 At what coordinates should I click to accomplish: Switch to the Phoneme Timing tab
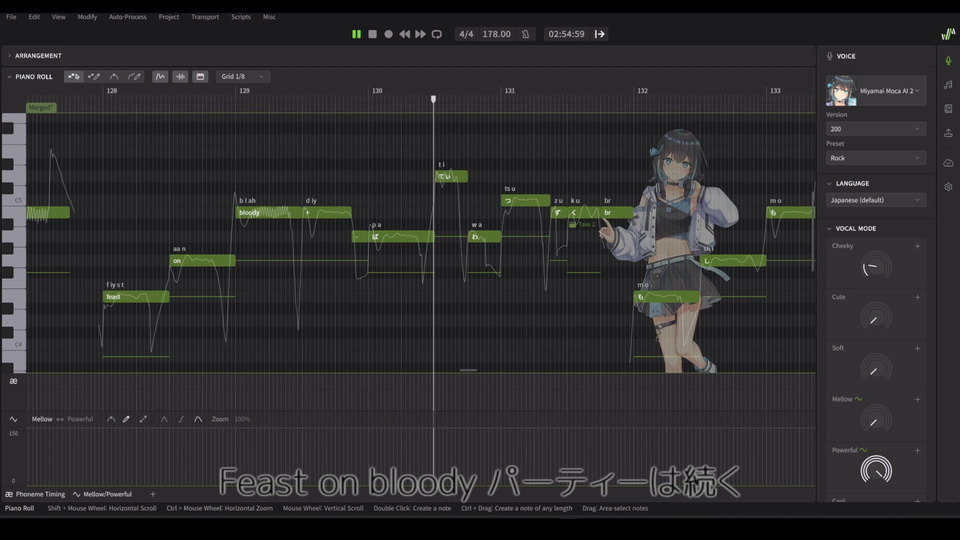tap(35, 494)
